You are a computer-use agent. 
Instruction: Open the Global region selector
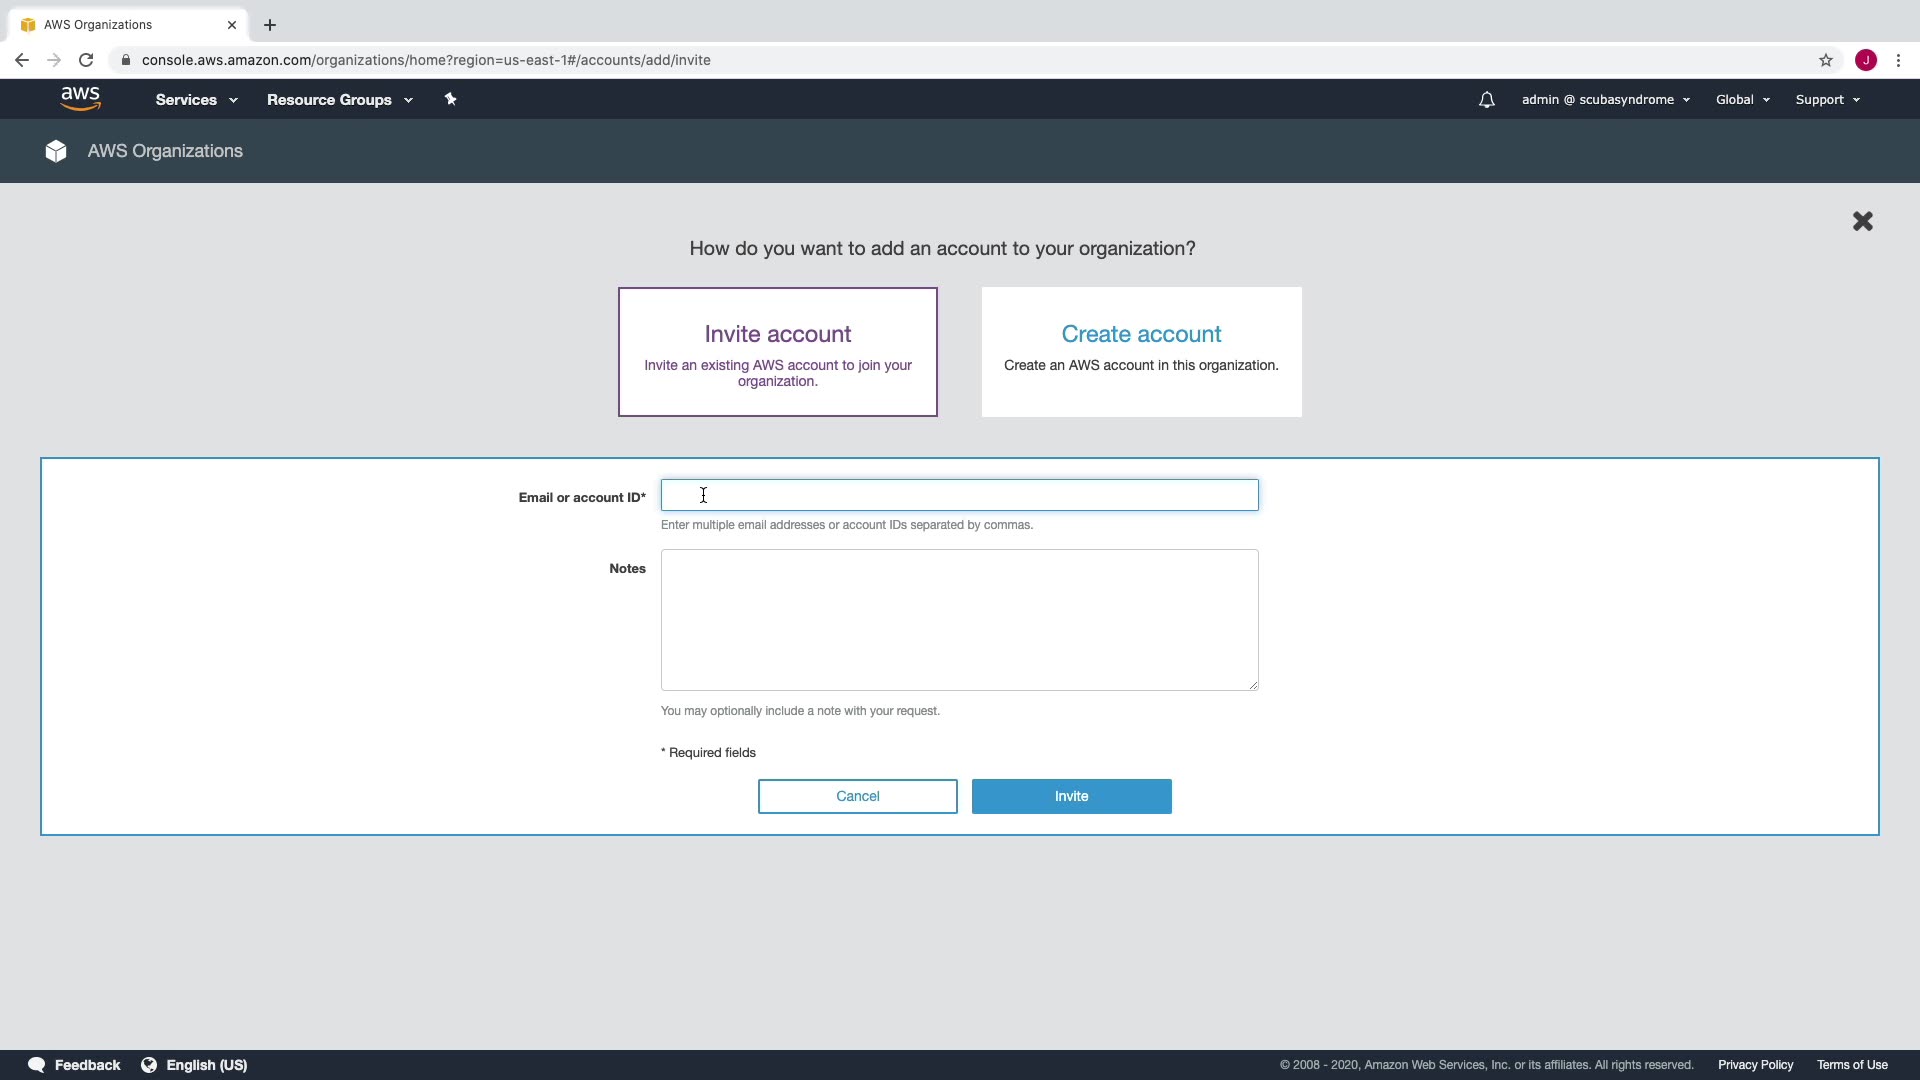(1742, 100)
